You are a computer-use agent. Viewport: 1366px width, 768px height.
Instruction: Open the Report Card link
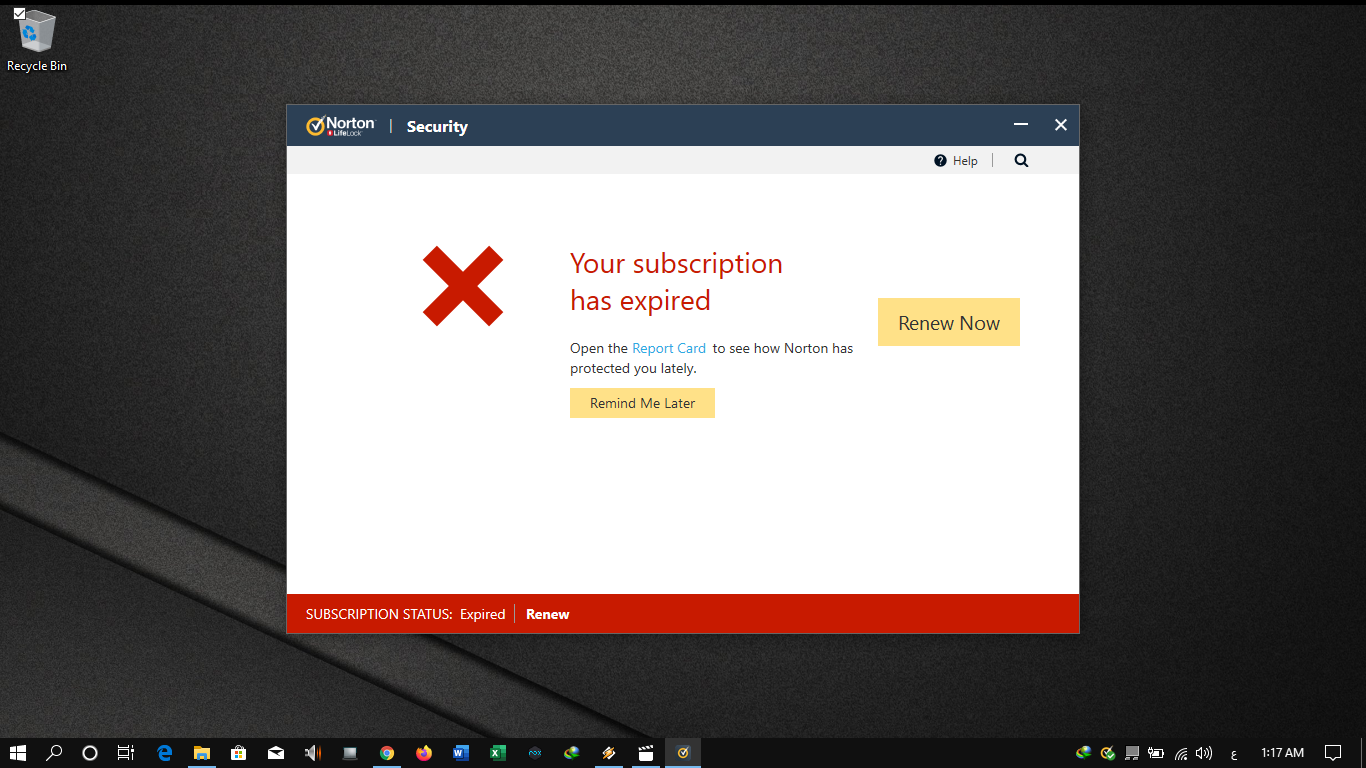[669, 348]
